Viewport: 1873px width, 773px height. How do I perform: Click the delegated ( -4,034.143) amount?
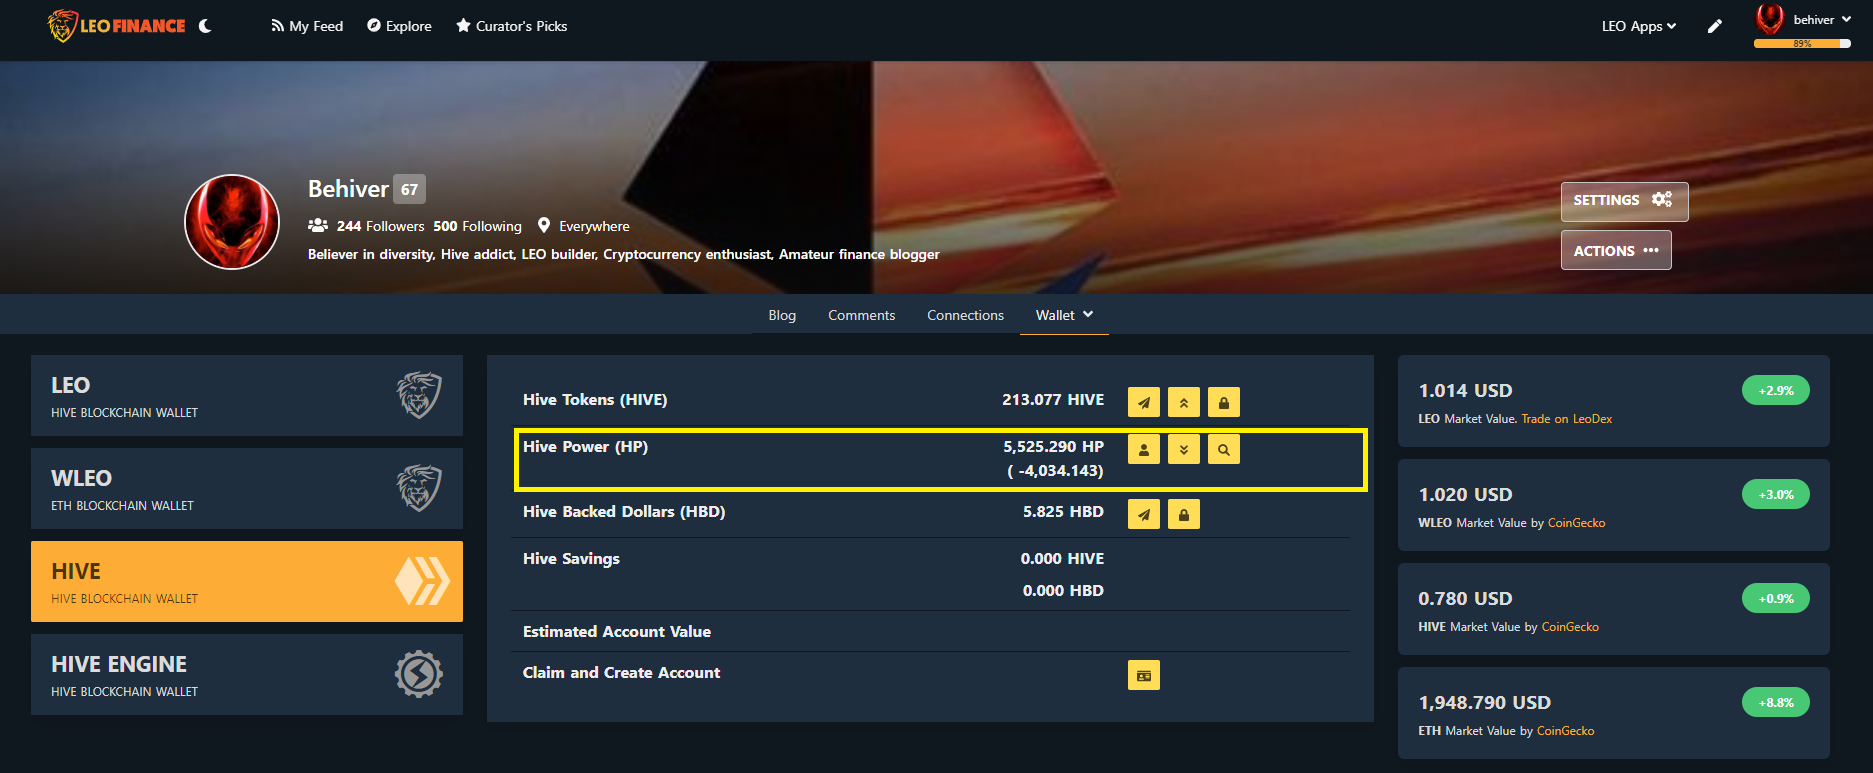pos(1055,471)
